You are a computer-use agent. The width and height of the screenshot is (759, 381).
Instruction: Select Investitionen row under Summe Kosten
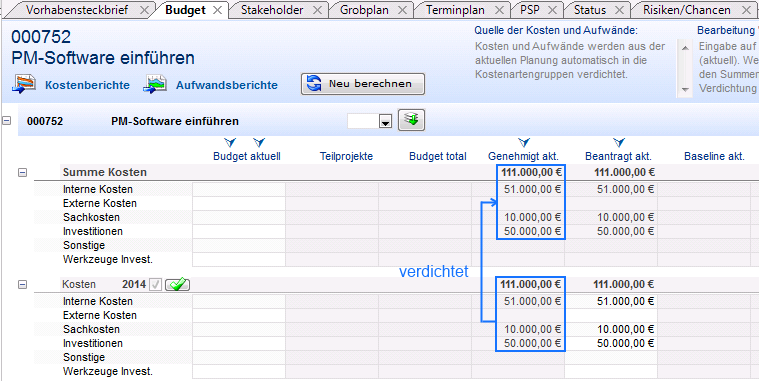coord(92,231)
